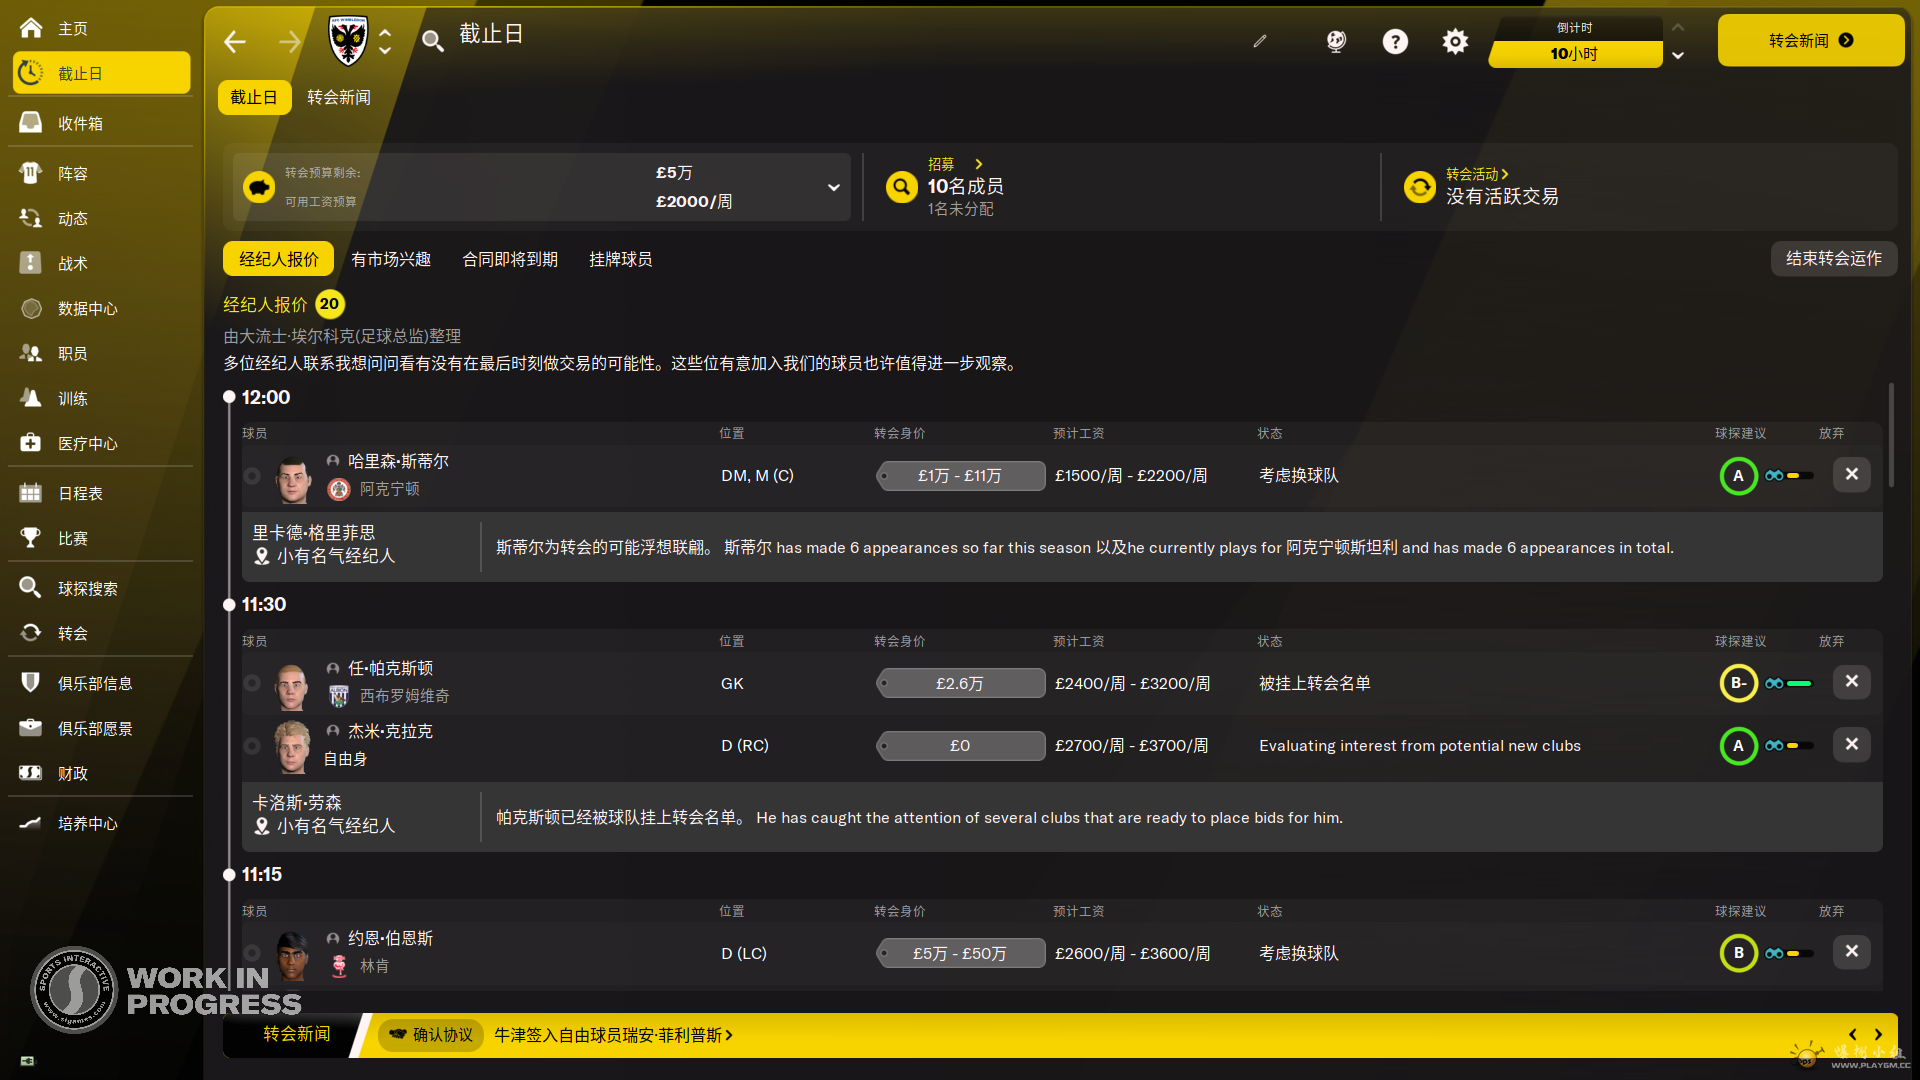Go forward with the right arrow

pos(290,41)
